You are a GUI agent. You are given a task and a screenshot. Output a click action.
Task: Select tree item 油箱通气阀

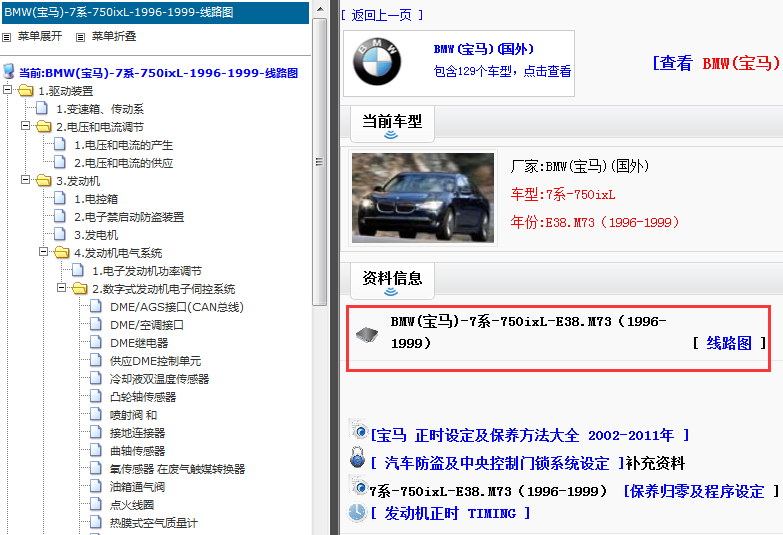pyautogui.click(x=137, y=487)
